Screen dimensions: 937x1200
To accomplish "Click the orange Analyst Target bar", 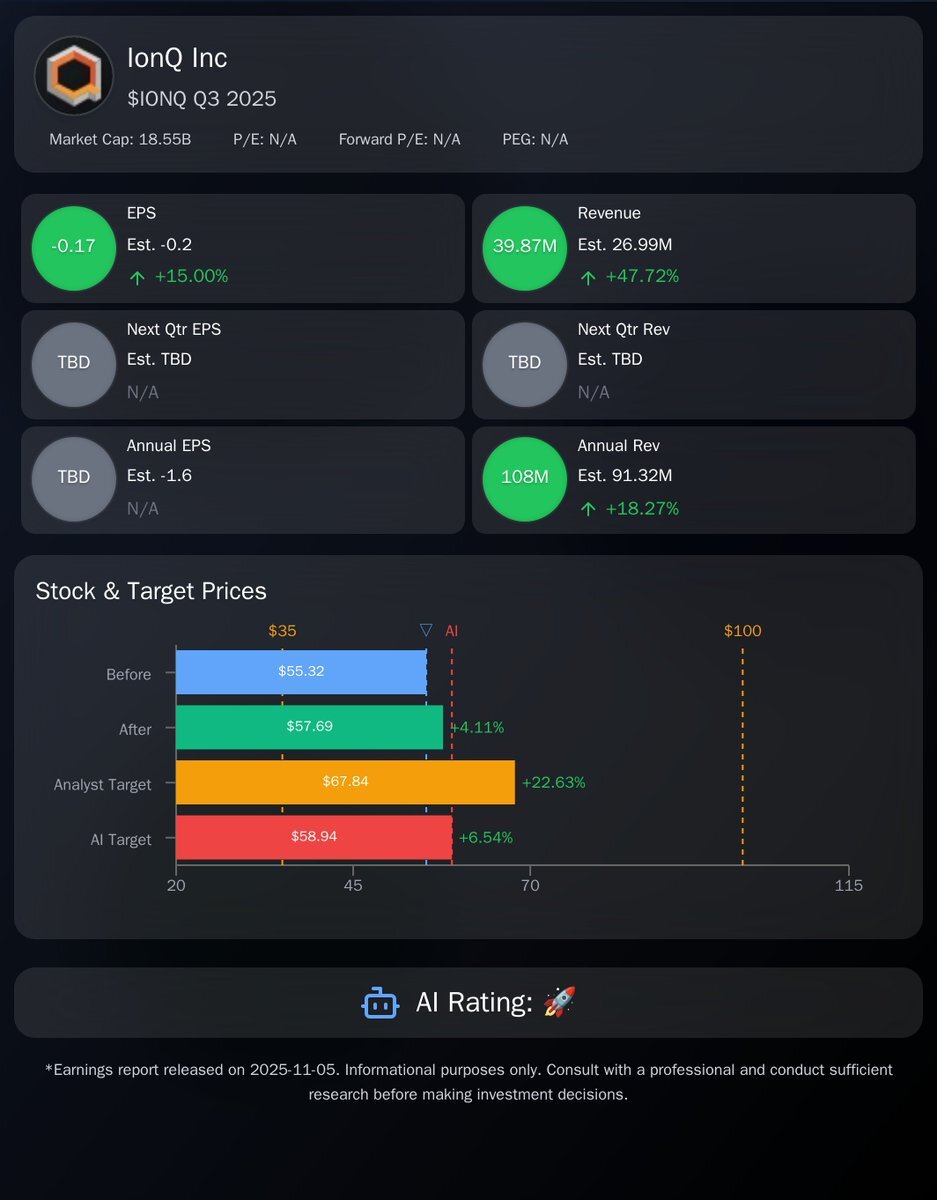I will [x=345, y=782].
